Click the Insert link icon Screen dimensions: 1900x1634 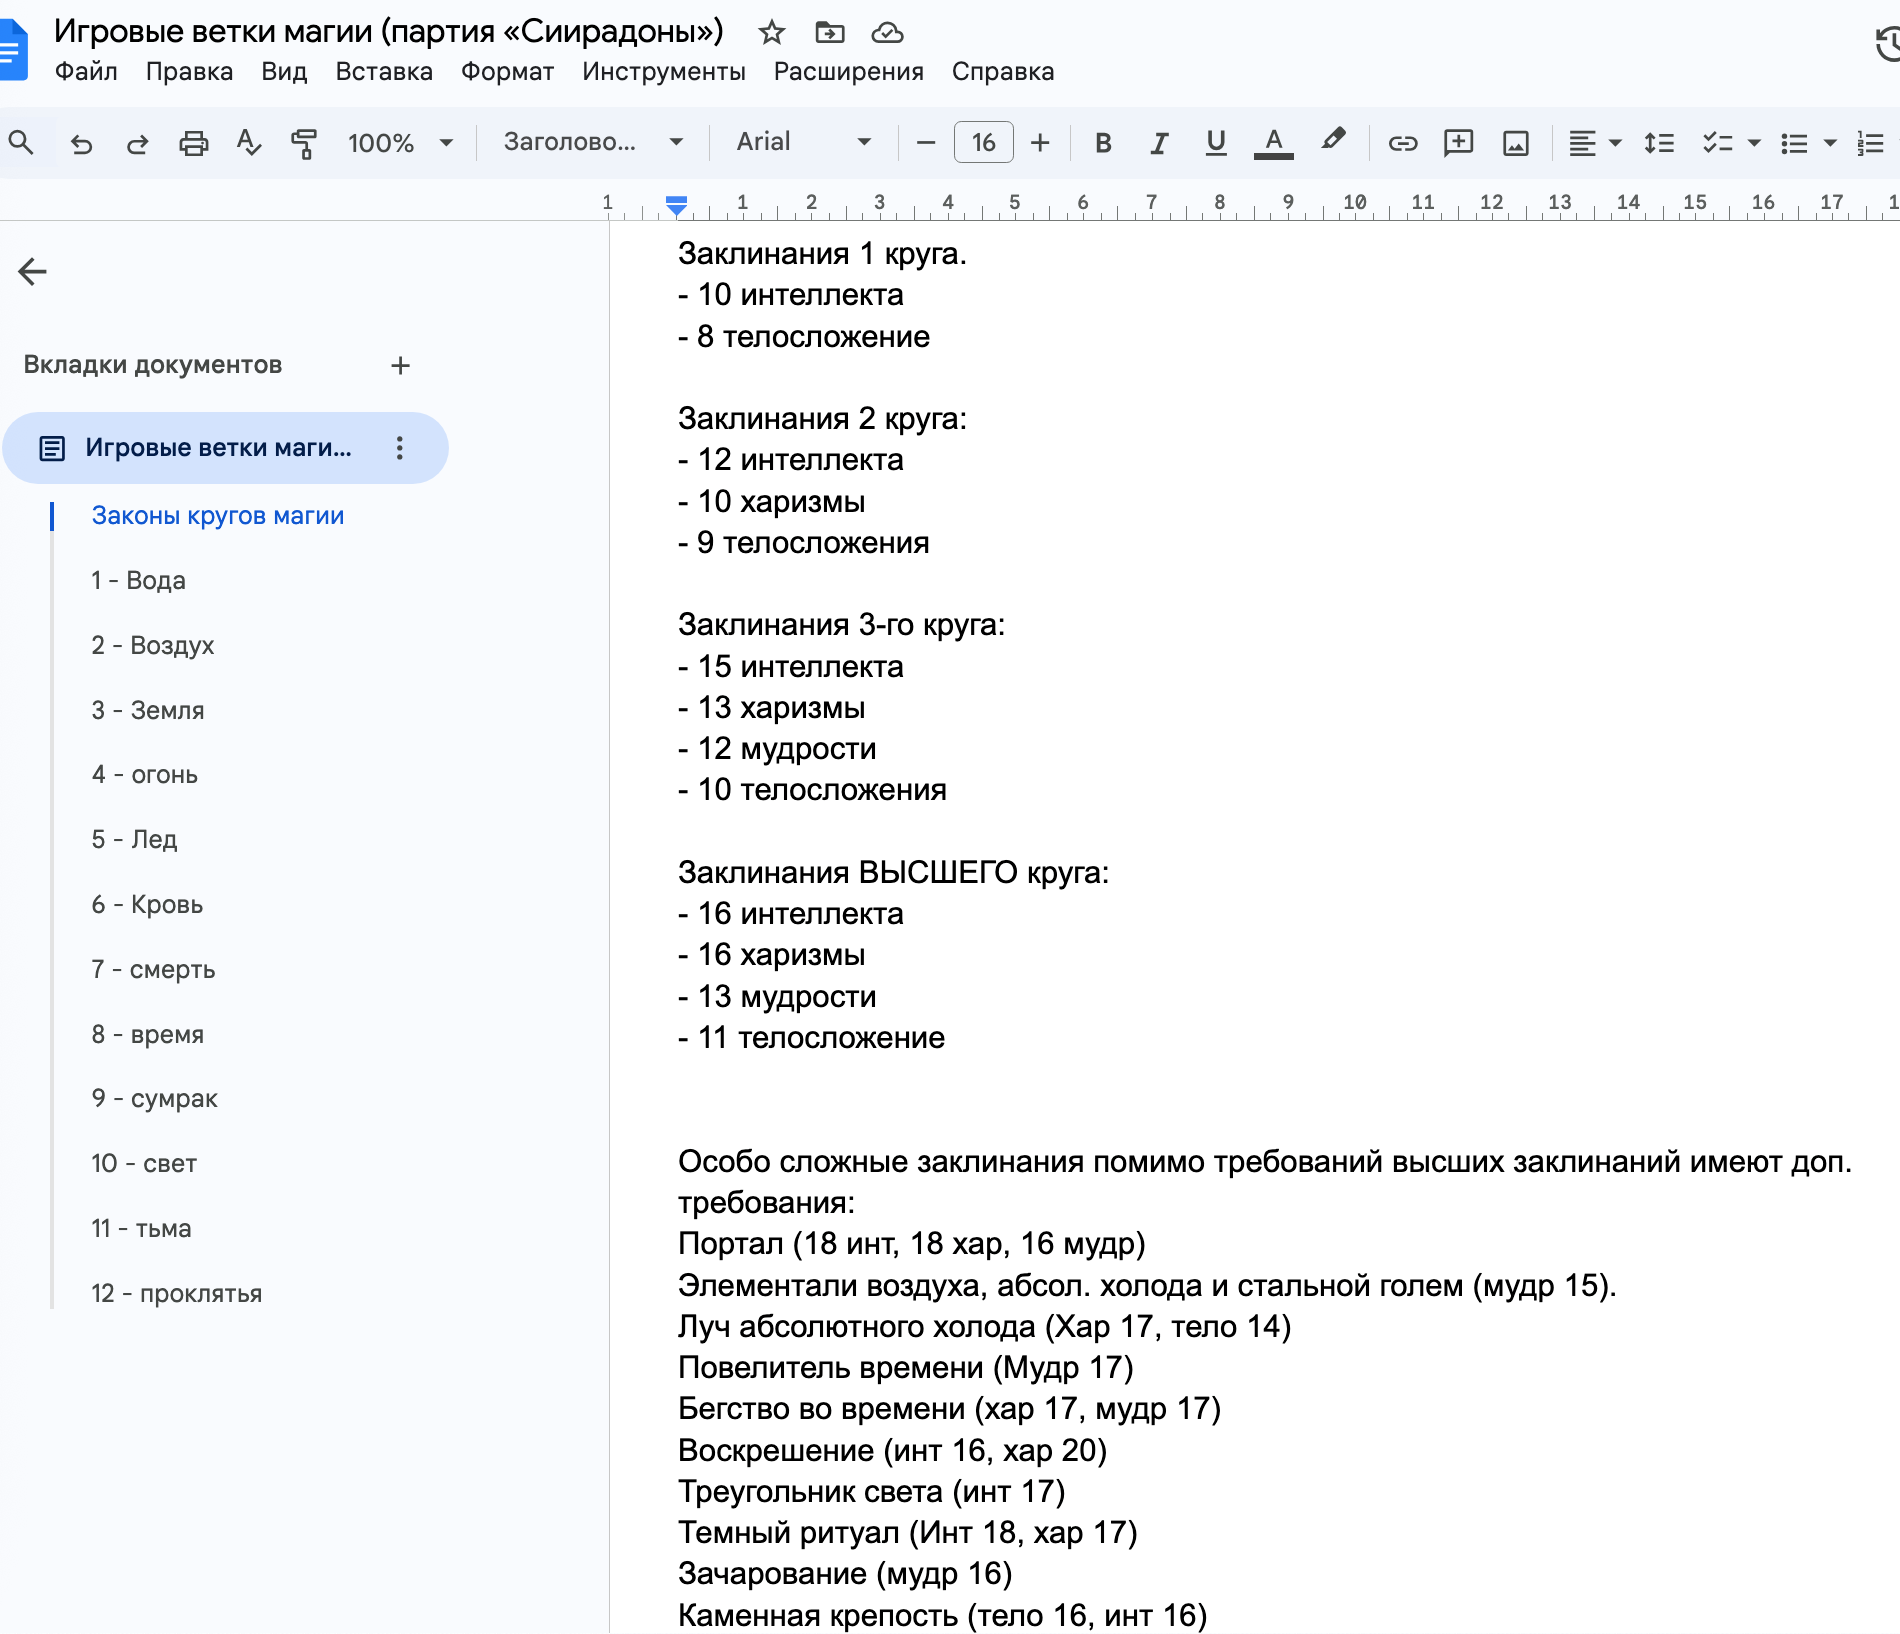pos(1402,143)
